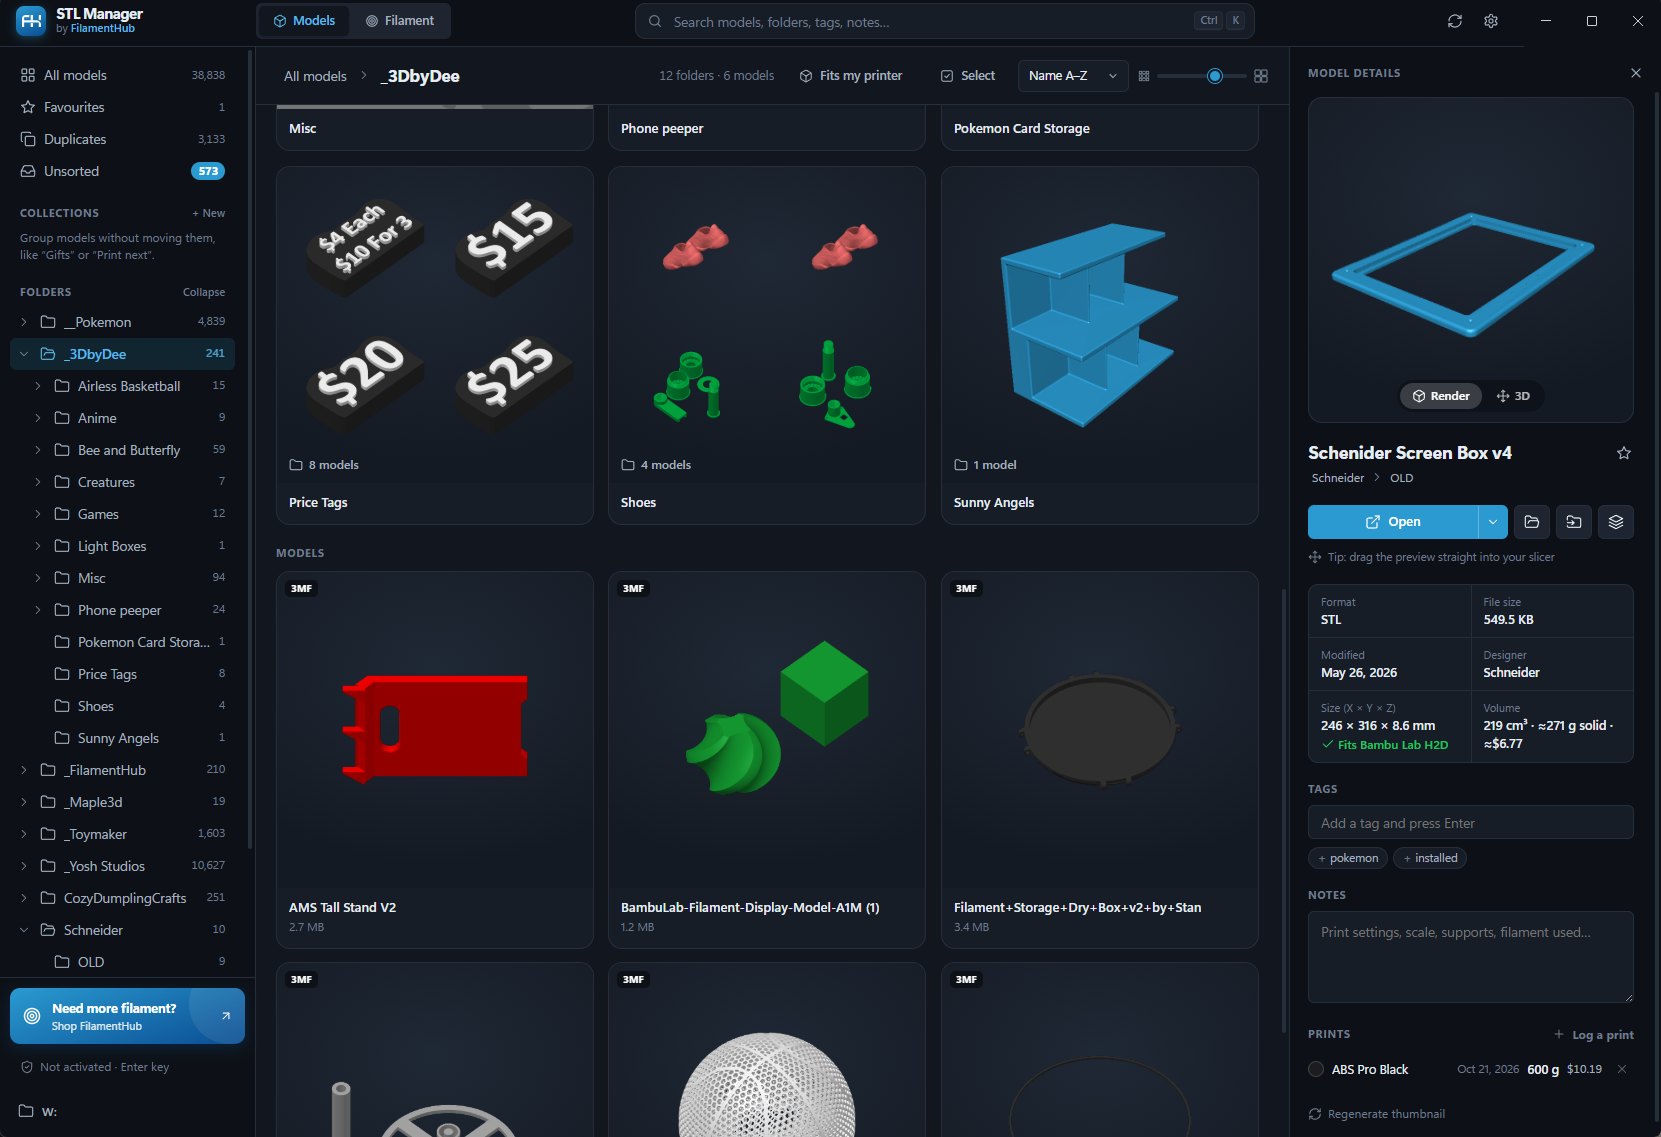
Task: Click the layers stack icon beside Open
Action: 1616,522
